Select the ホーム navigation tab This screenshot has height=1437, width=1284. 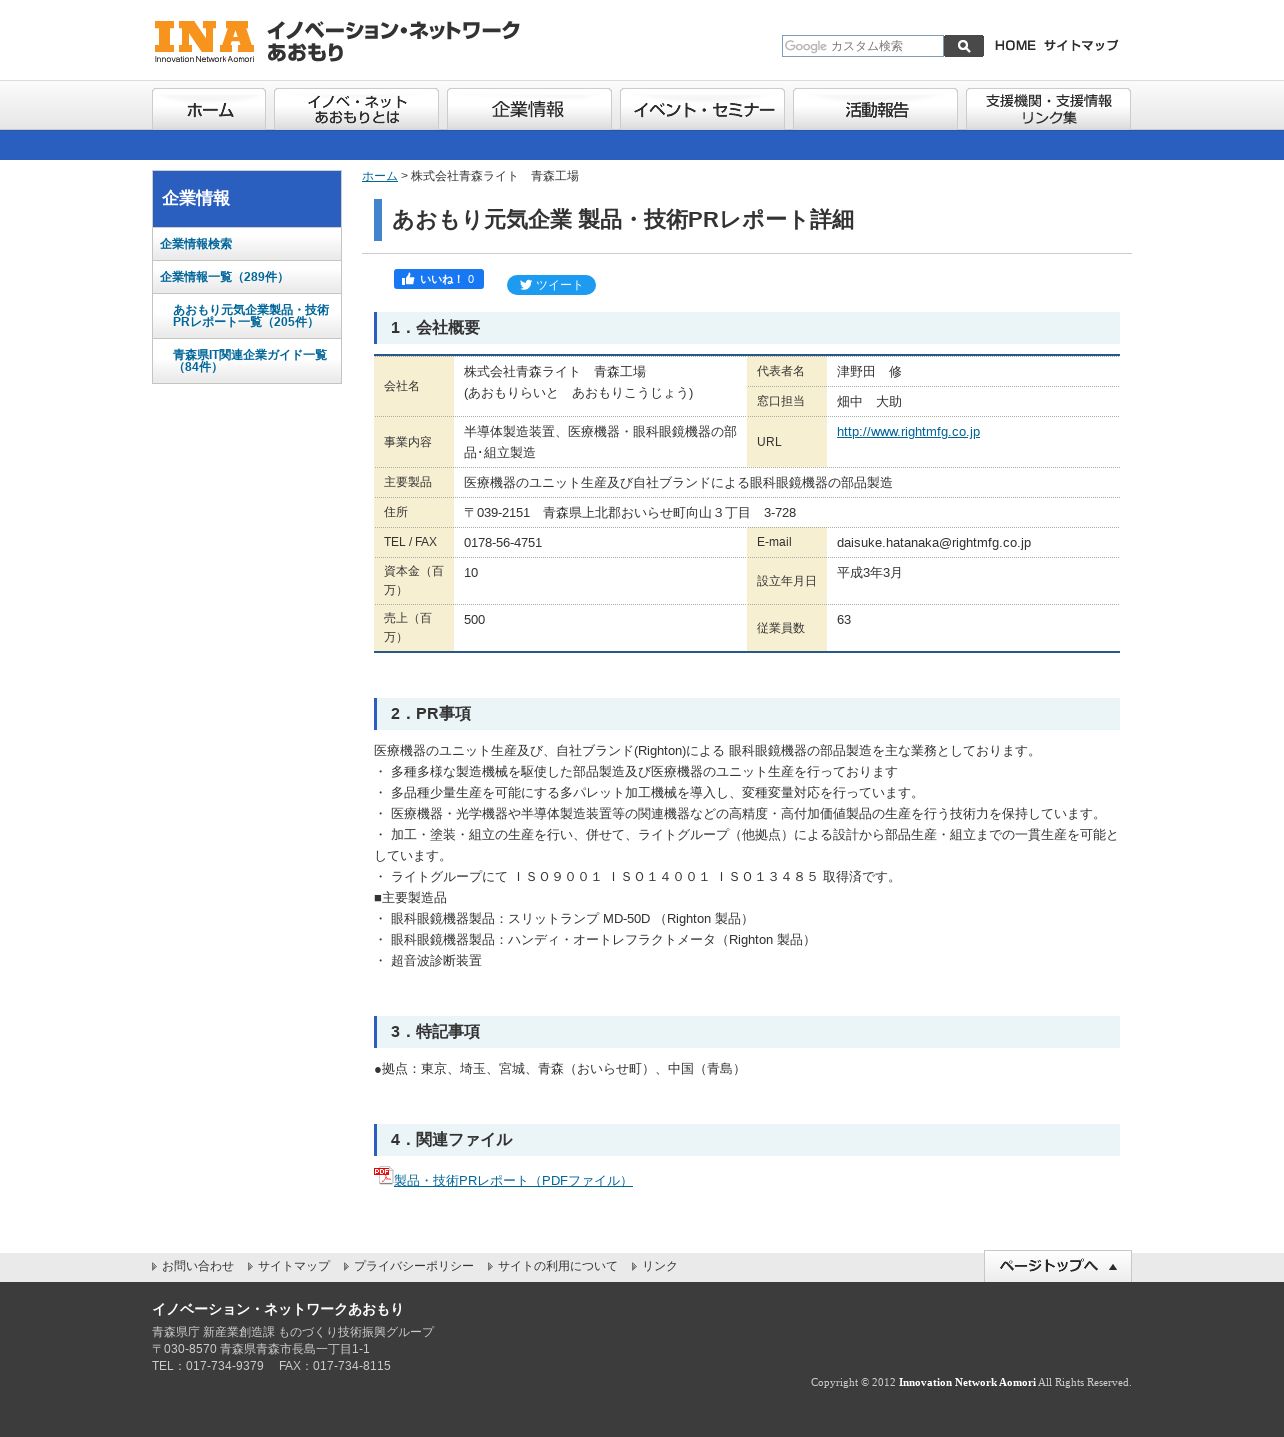[x=209, y=109]
